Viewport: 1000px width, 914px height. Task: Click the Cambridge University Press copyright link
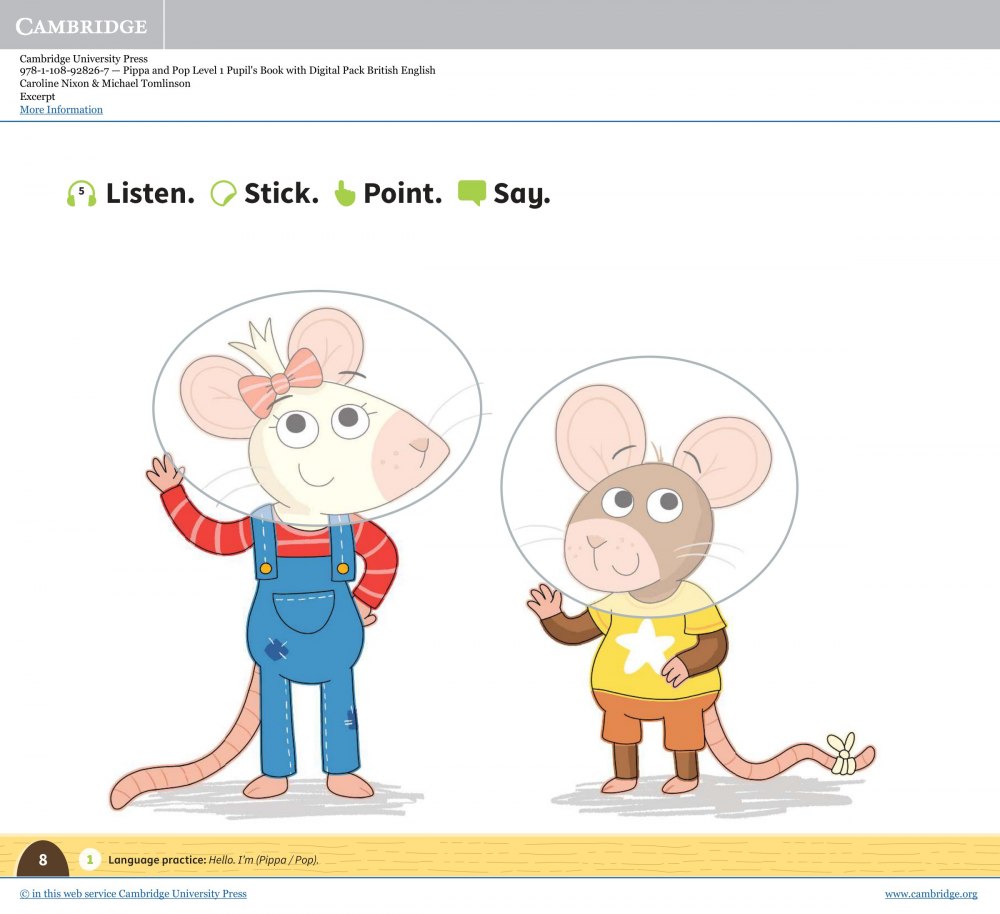(133, 894)
